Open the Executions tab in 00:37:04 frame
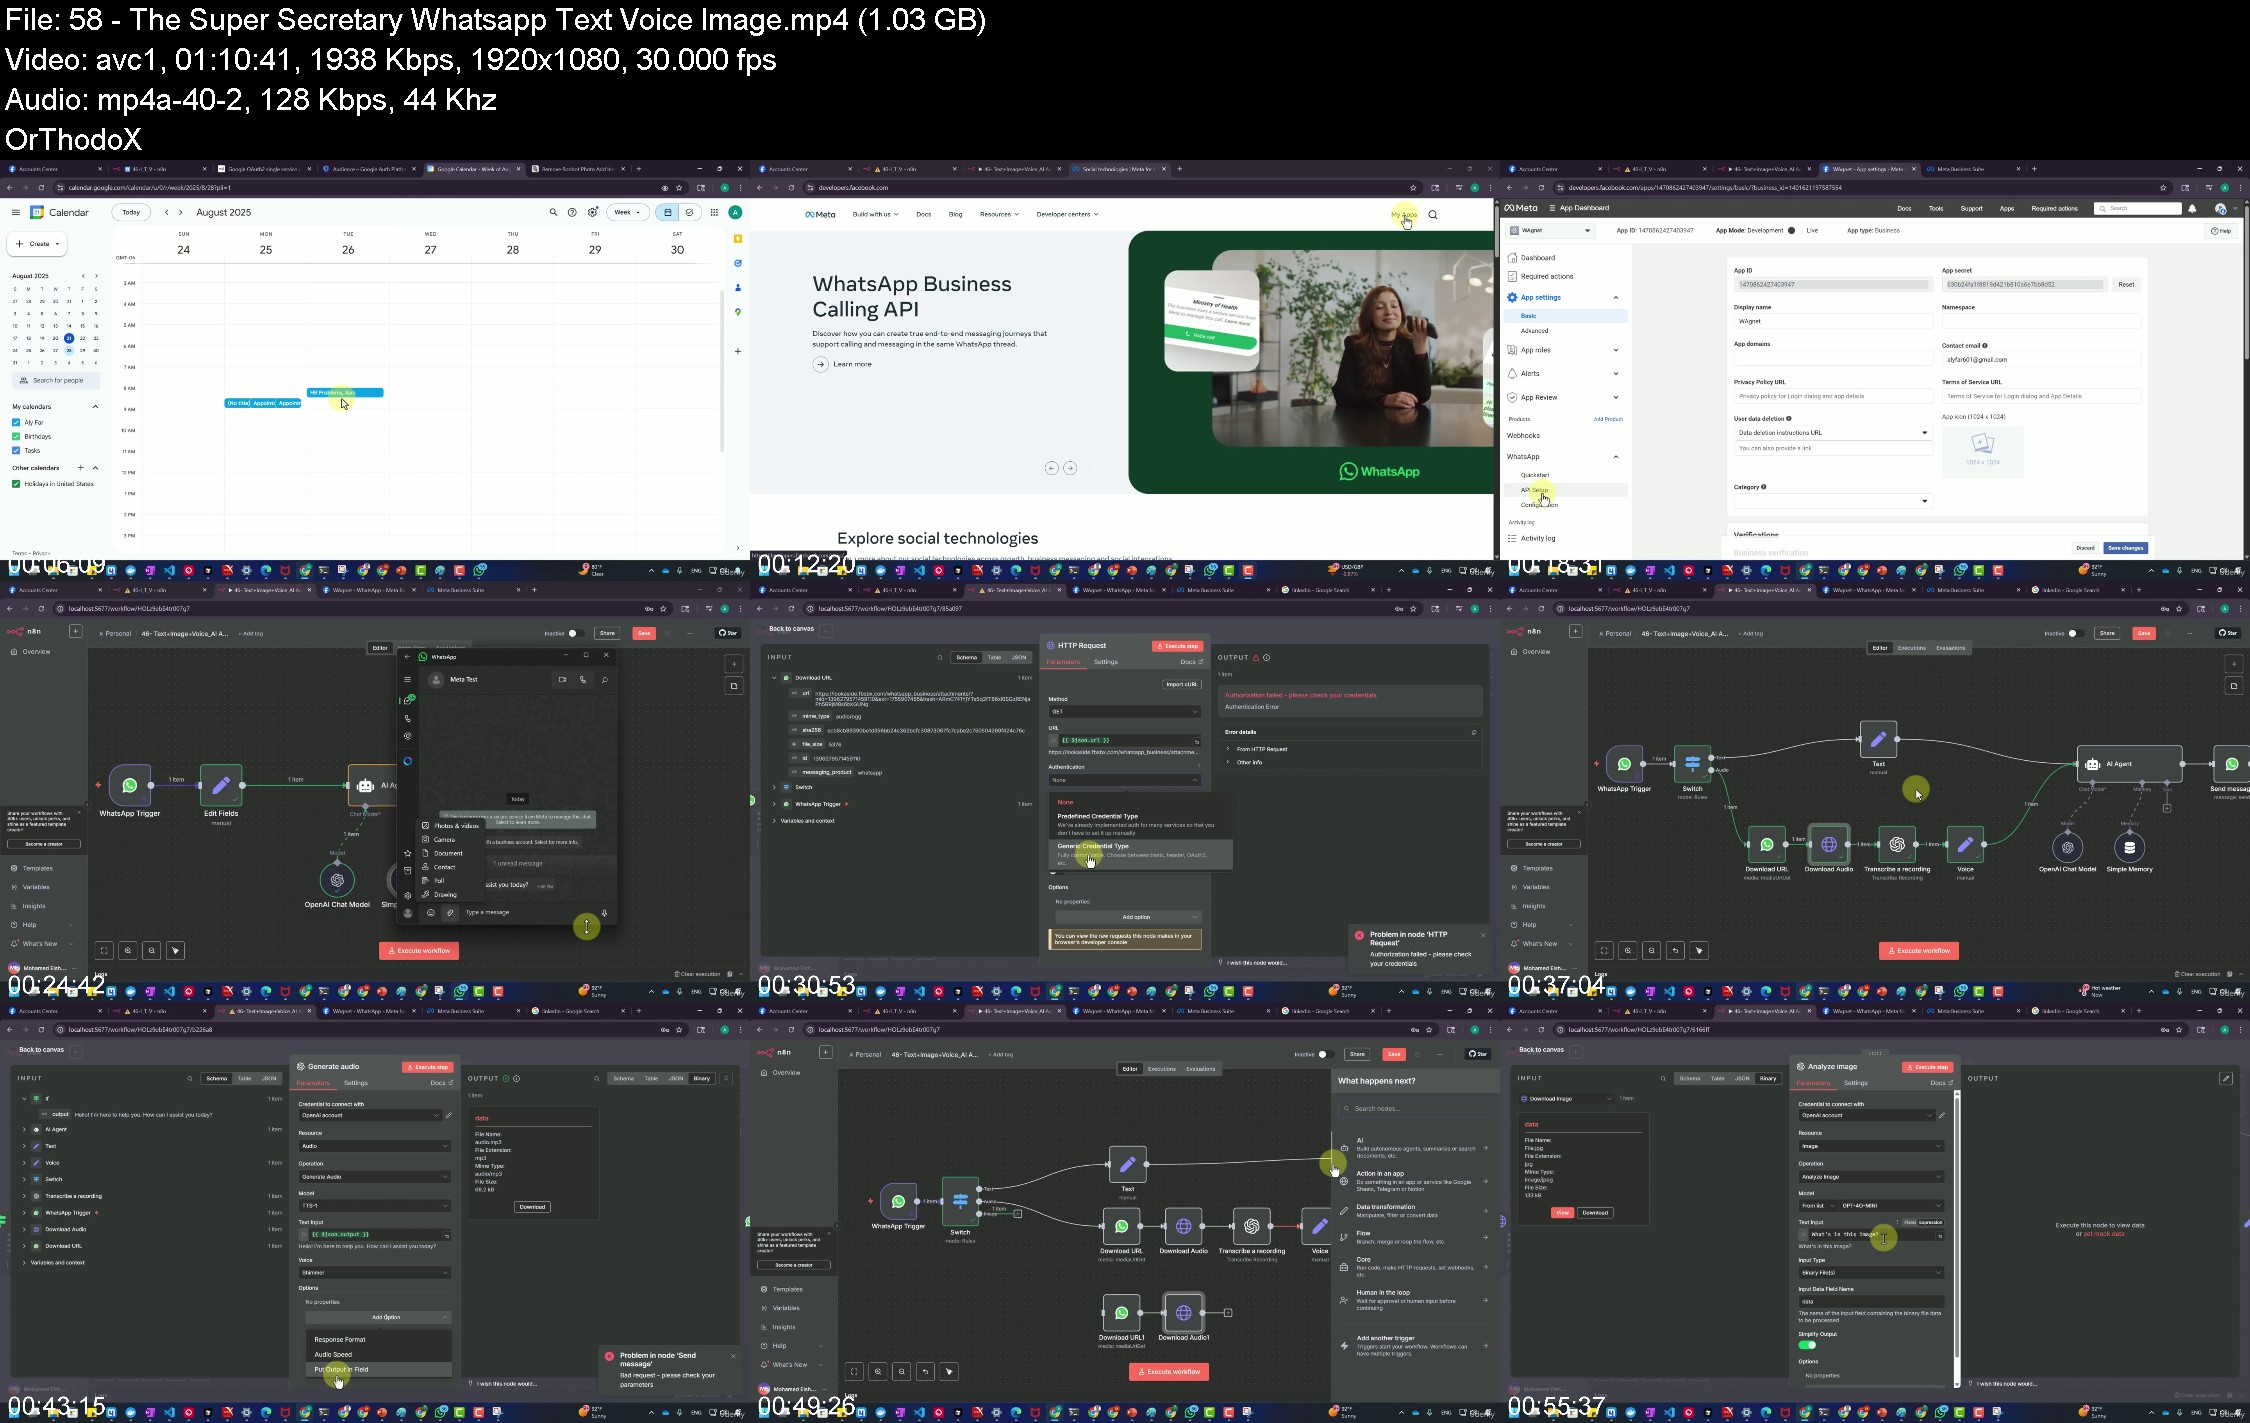The height and width of the screenshot is (1423, 2250). (x=1911, y=648)
